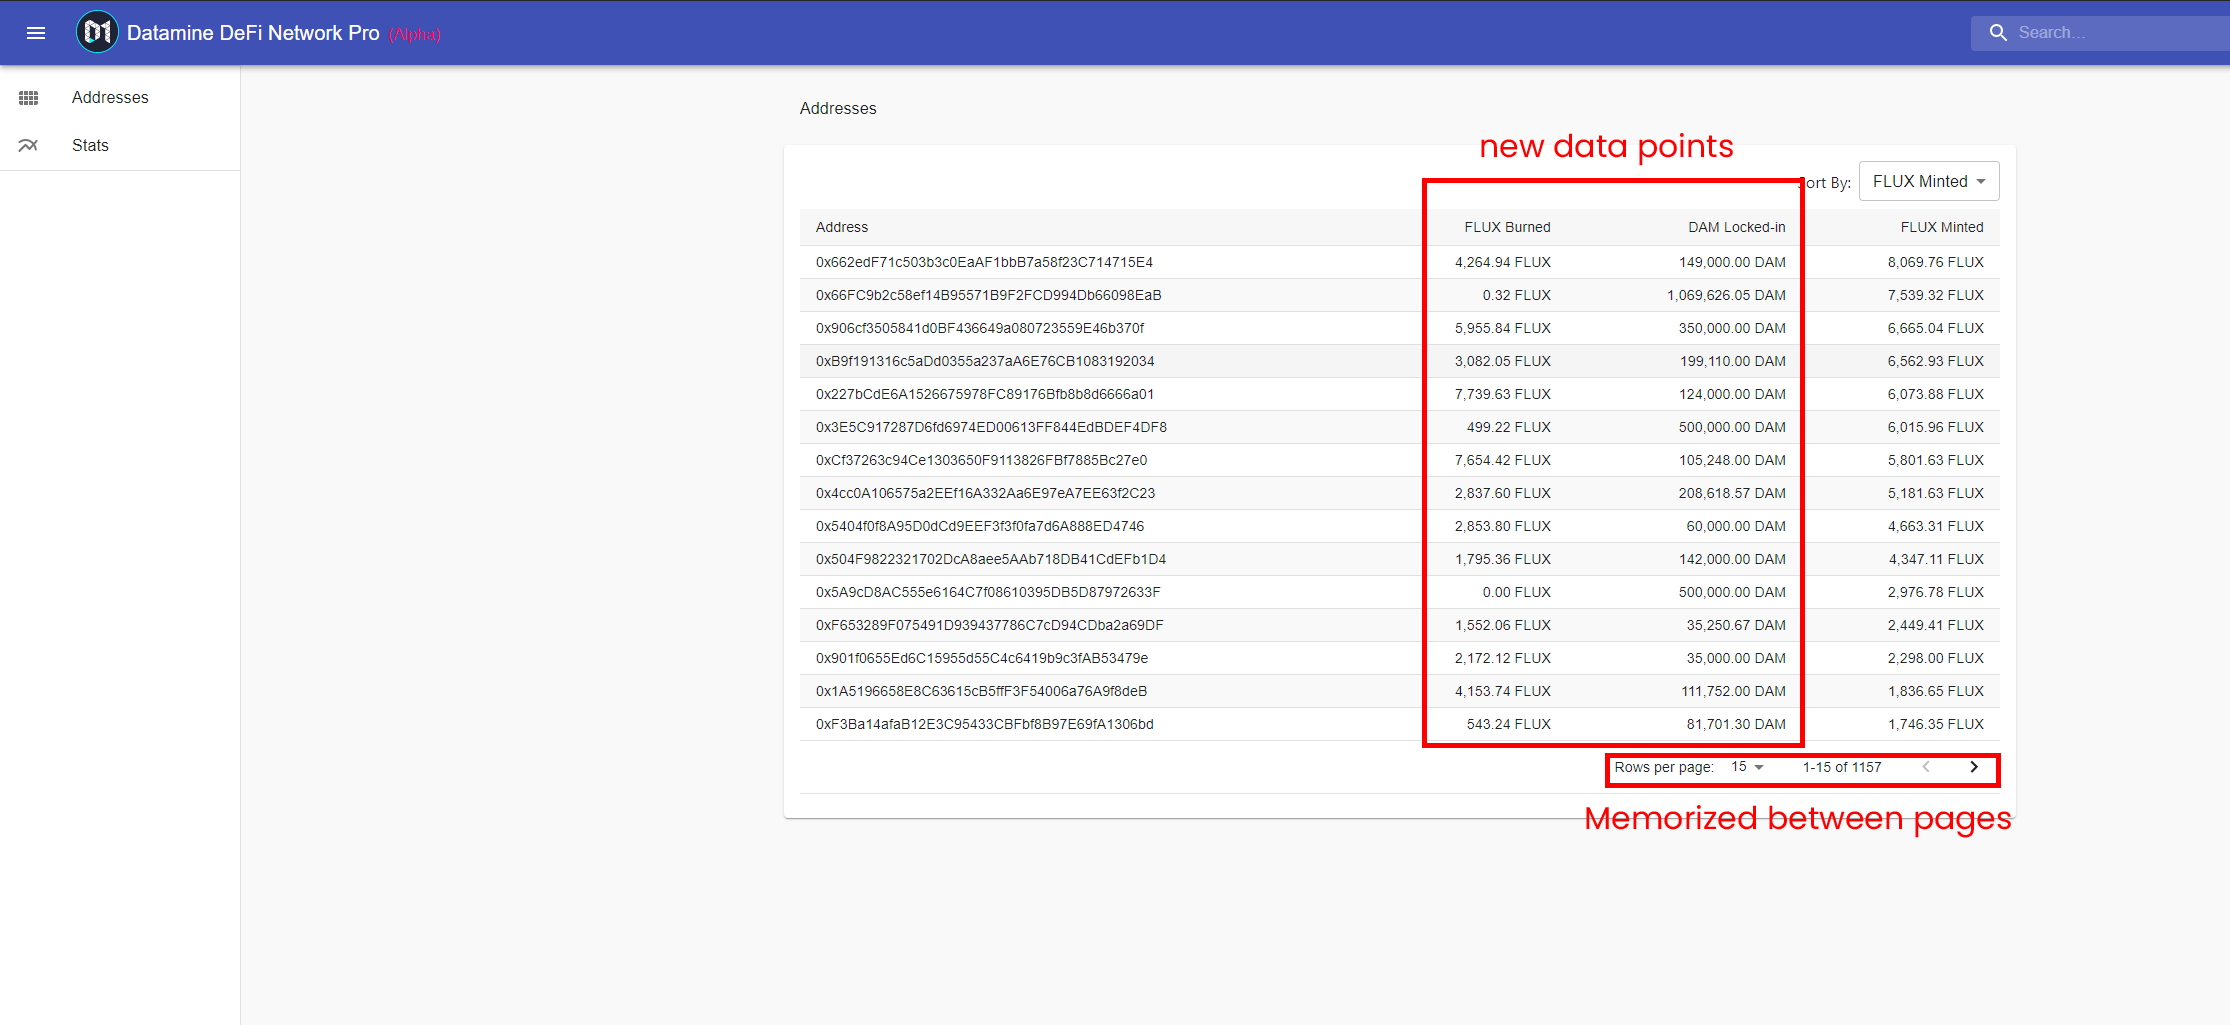Click the Addresses grid icon in sidebar
2230x1025 pixels.
[29, 98]
